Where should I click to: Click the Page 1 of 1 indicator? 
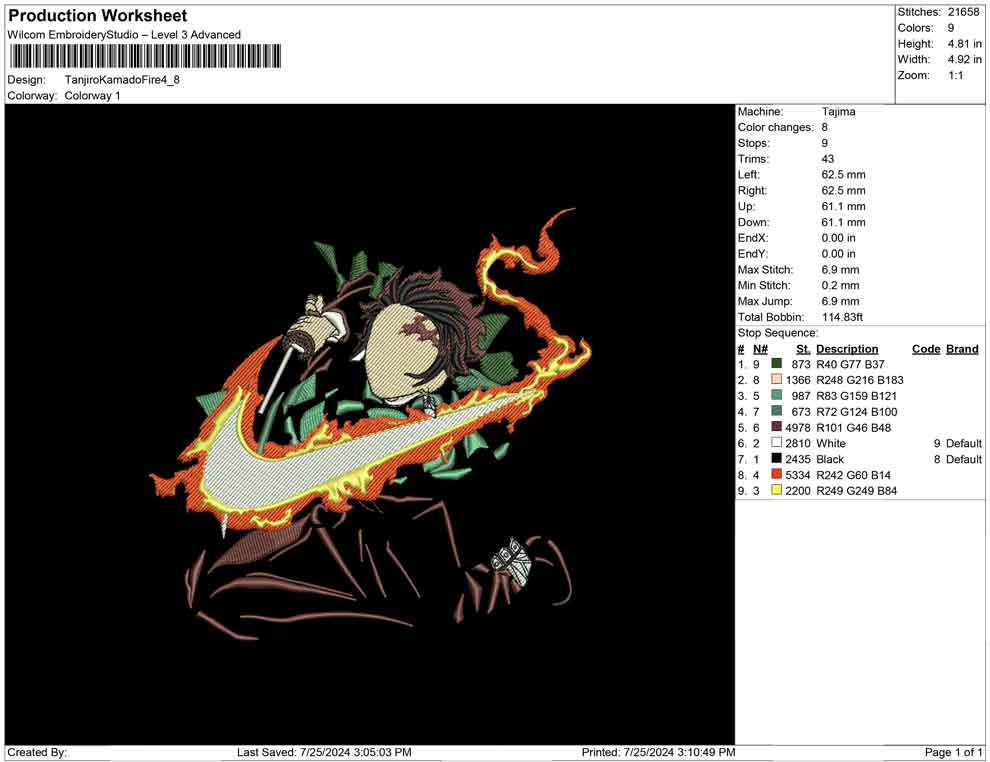tap(953, 752)
